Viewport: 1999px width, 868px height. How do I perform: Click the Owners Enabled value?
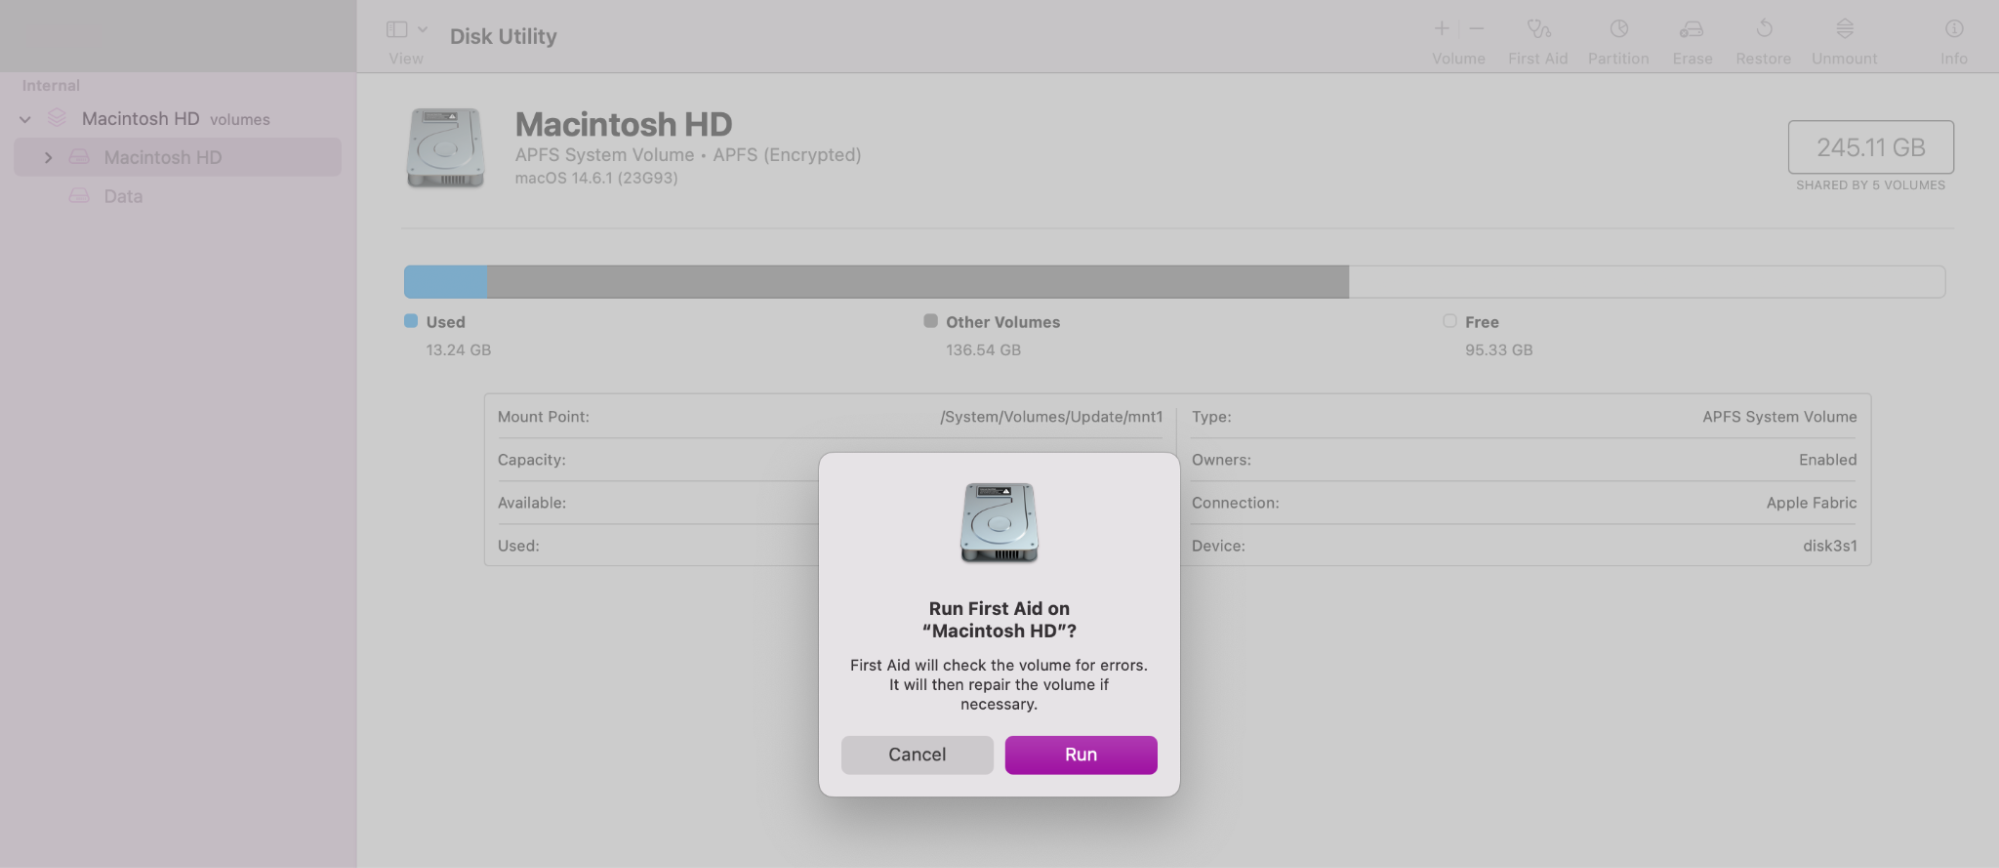tap(1828, 460)
